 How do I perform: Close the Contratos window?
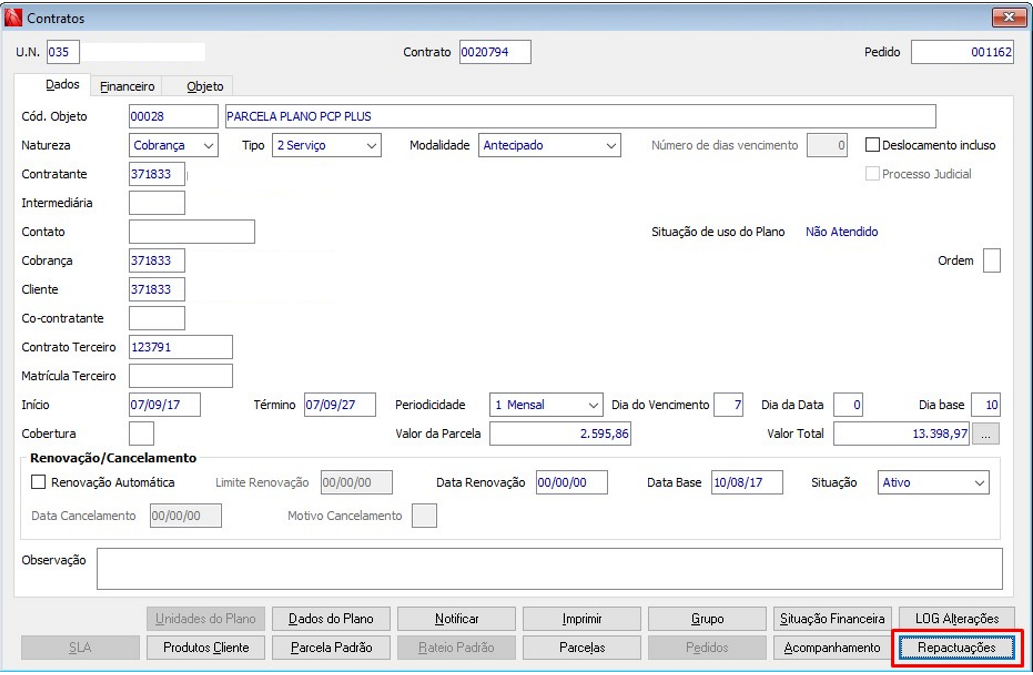click(x=1008, y=17)
